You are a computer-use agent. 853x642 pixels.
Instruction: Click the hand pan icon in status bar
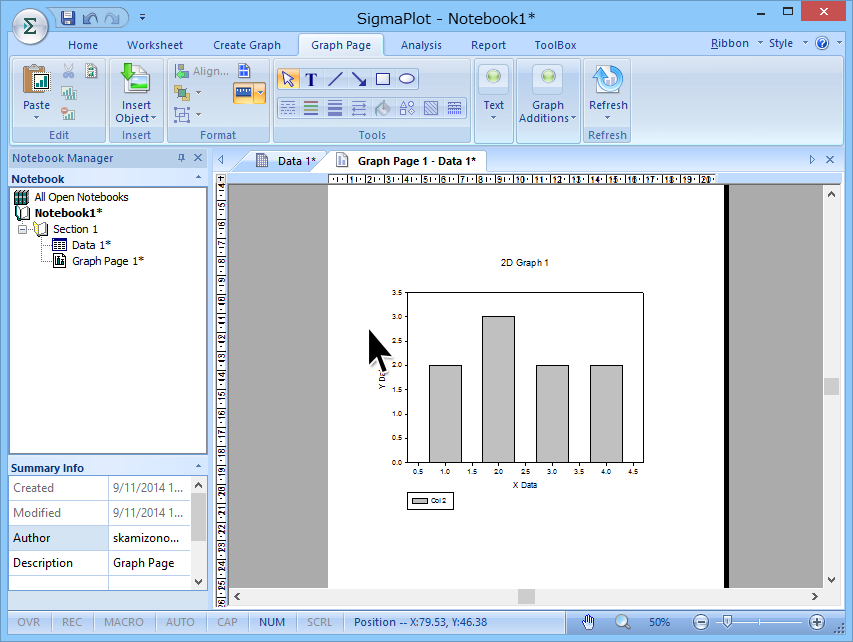589,622
